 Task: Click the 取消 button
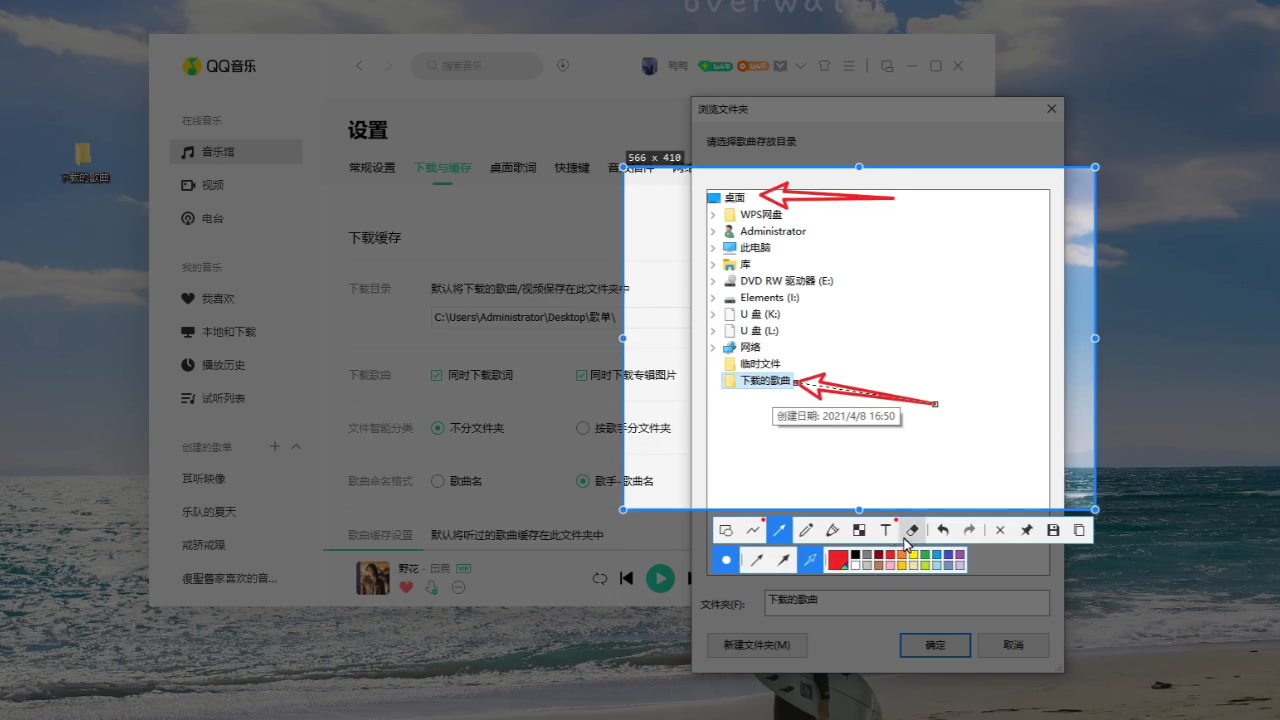[1013, 645]
